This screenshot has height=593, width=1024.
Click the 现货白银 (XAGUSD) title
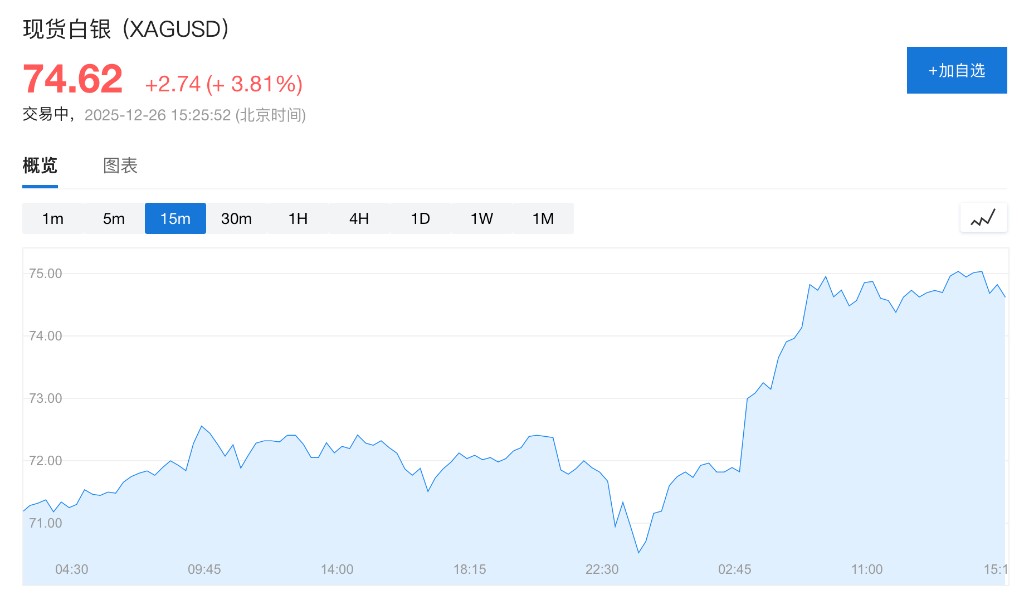pyautogui.click(x=127, y=29)
